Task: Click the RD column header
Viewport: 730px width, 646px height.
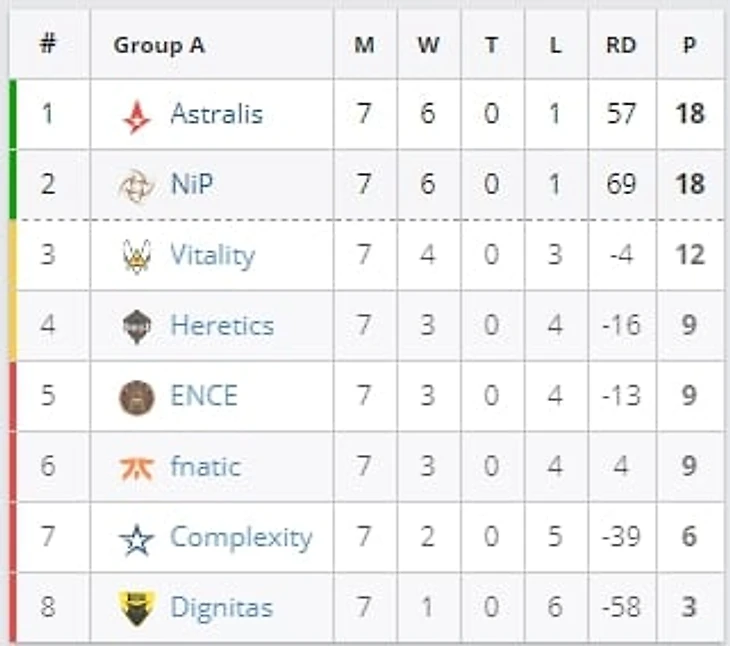Action: (x=621, y=45)
